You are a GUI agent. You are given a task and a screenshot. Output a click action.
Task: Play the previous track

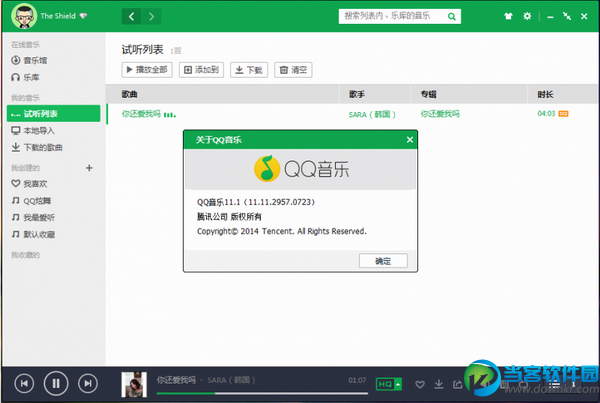(24, 383)
